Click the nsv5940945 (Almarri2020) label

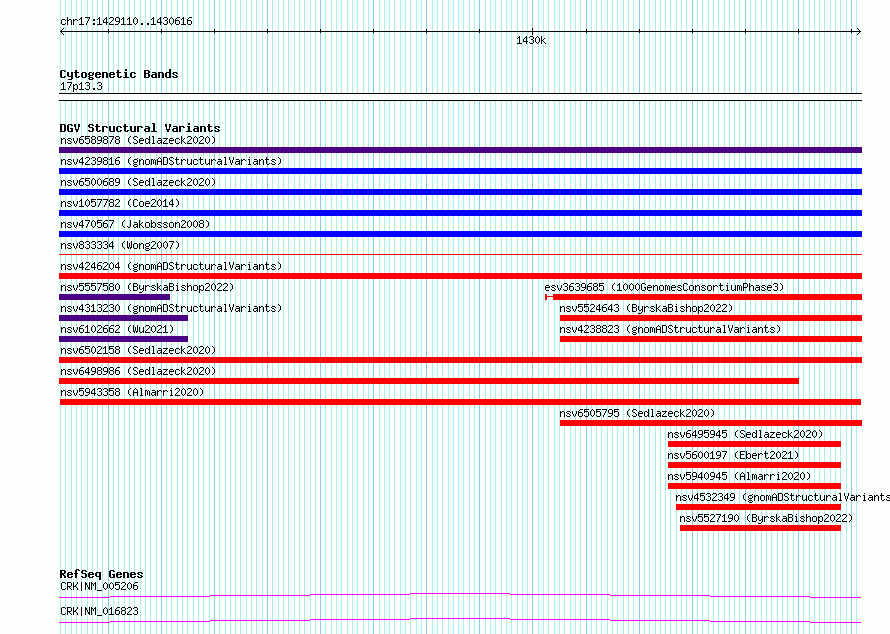point(739,476)
